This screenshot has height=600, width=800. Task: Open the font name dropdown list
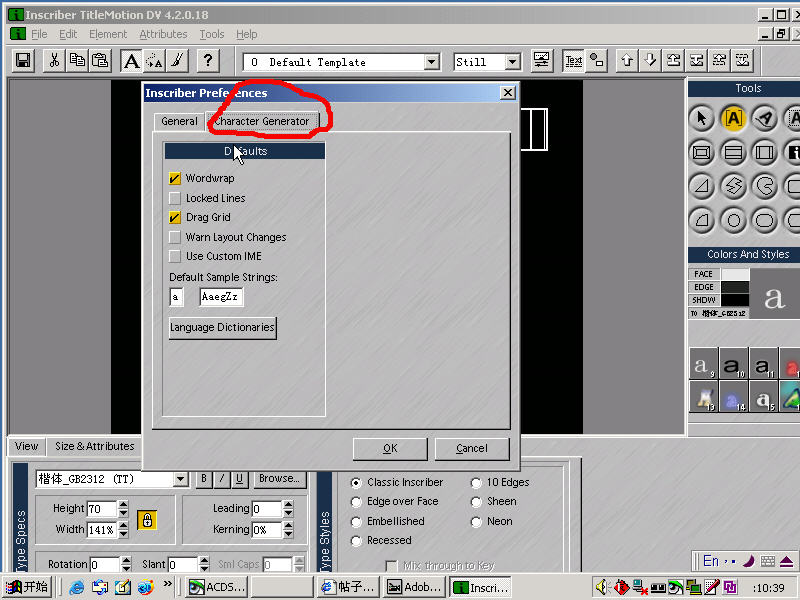point(180,479)
